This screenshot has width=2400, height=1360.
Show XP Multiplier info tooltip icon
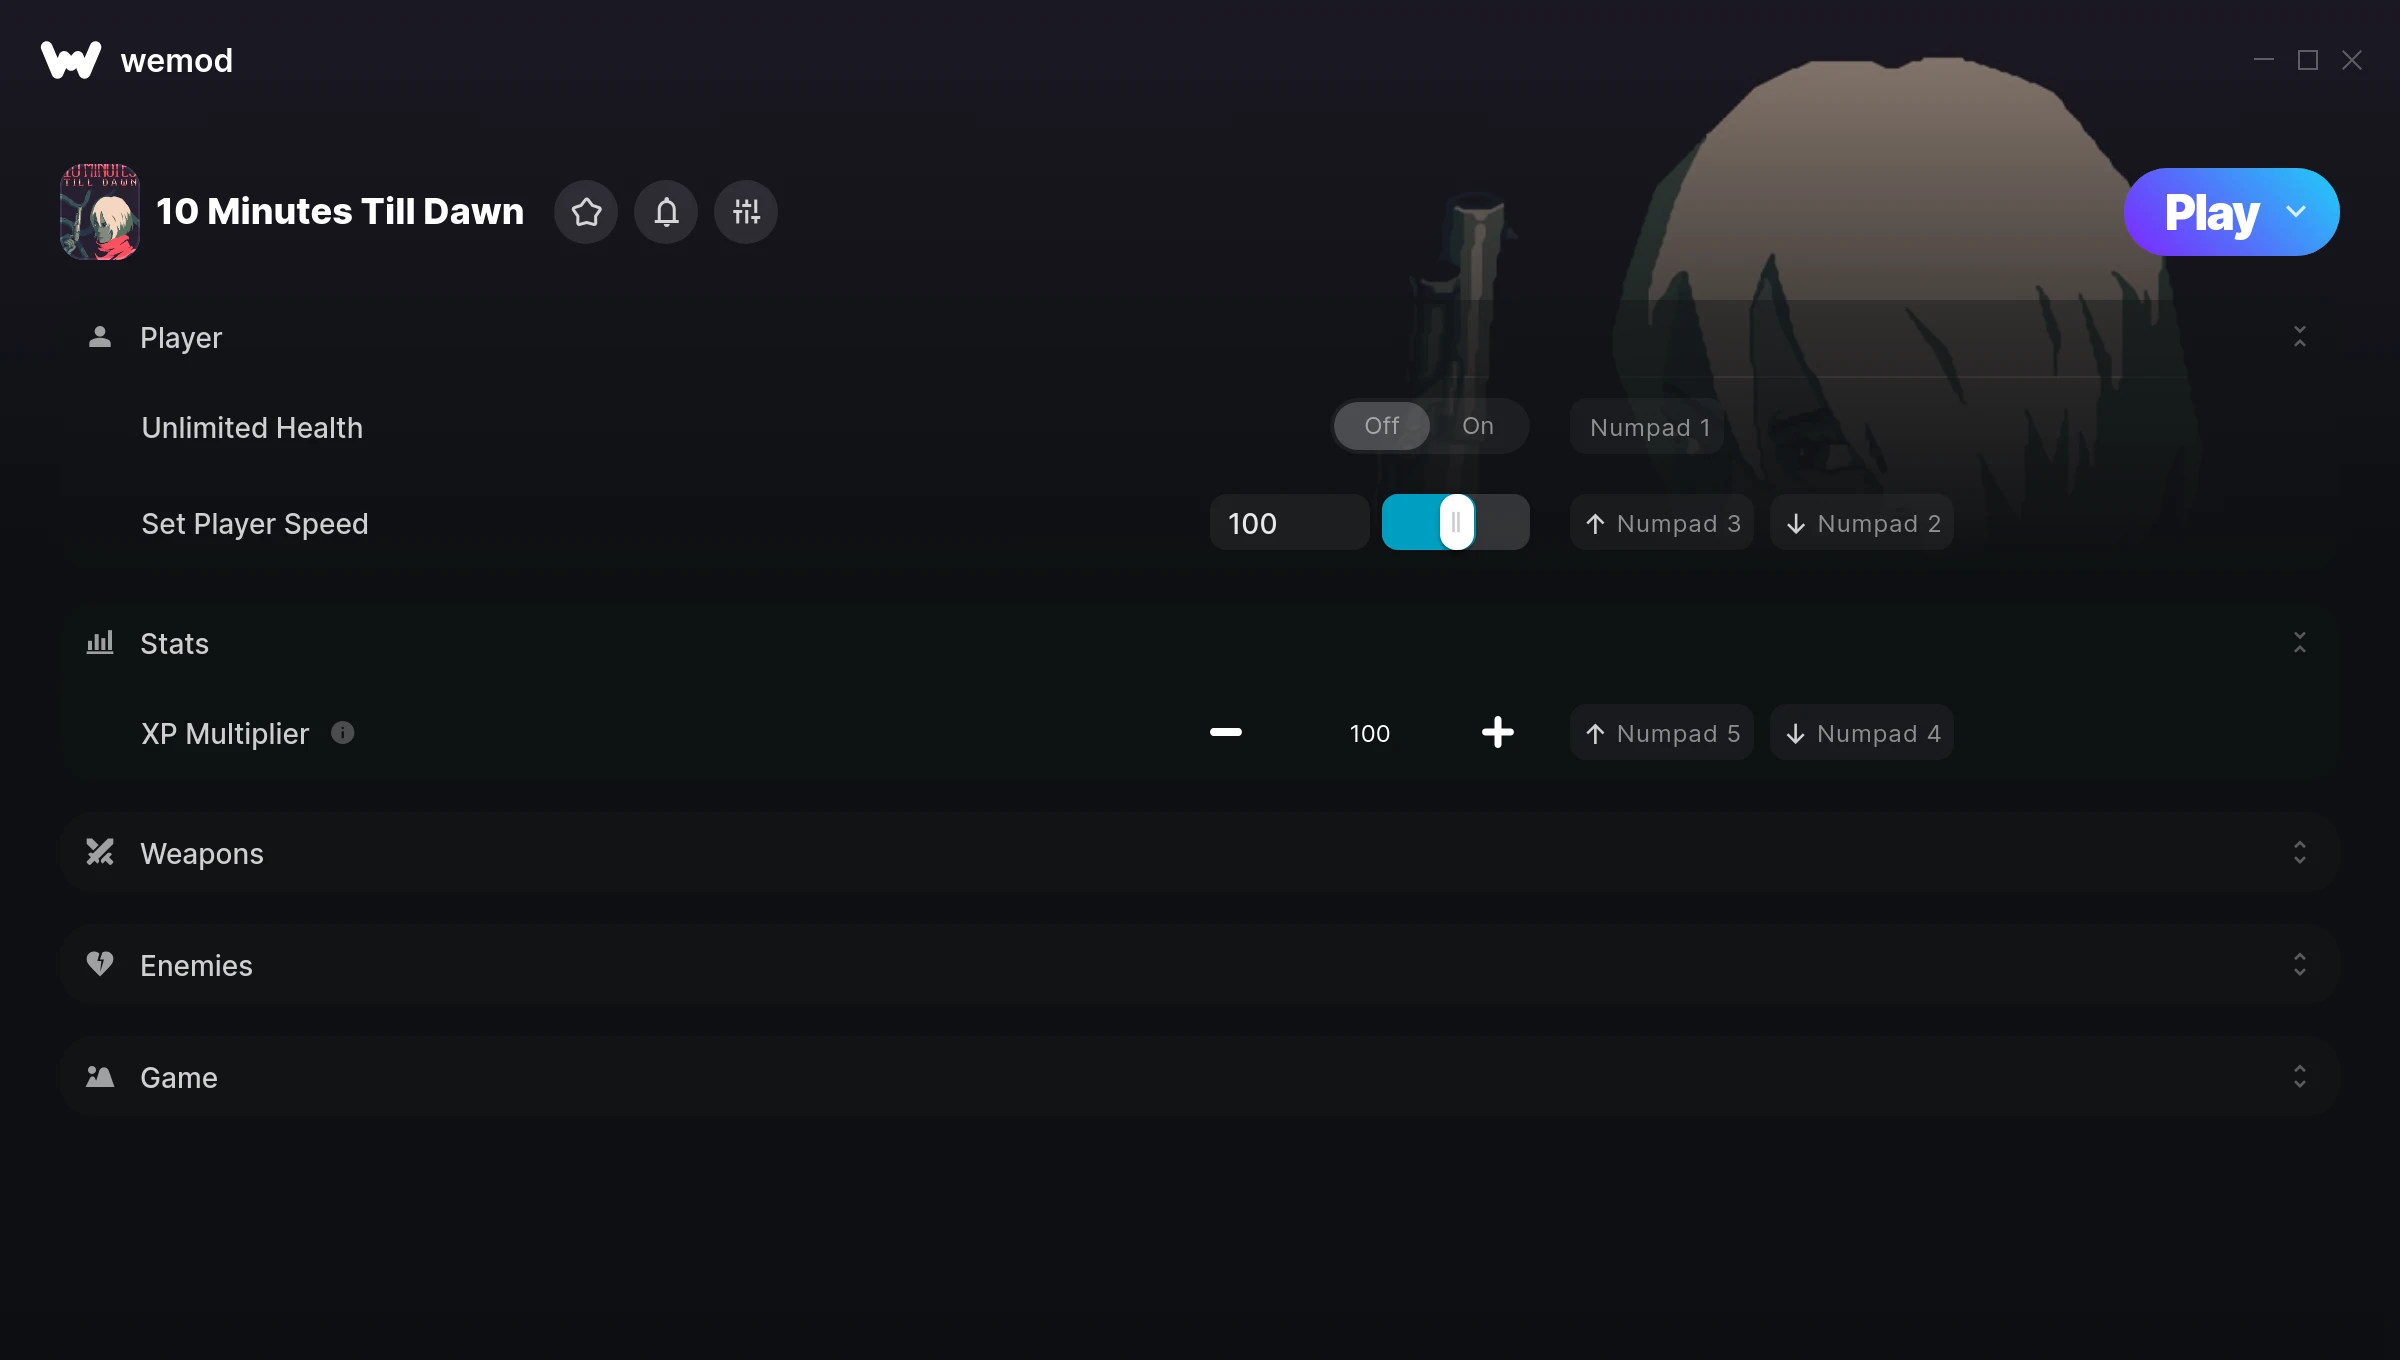[x=343, y=733]
